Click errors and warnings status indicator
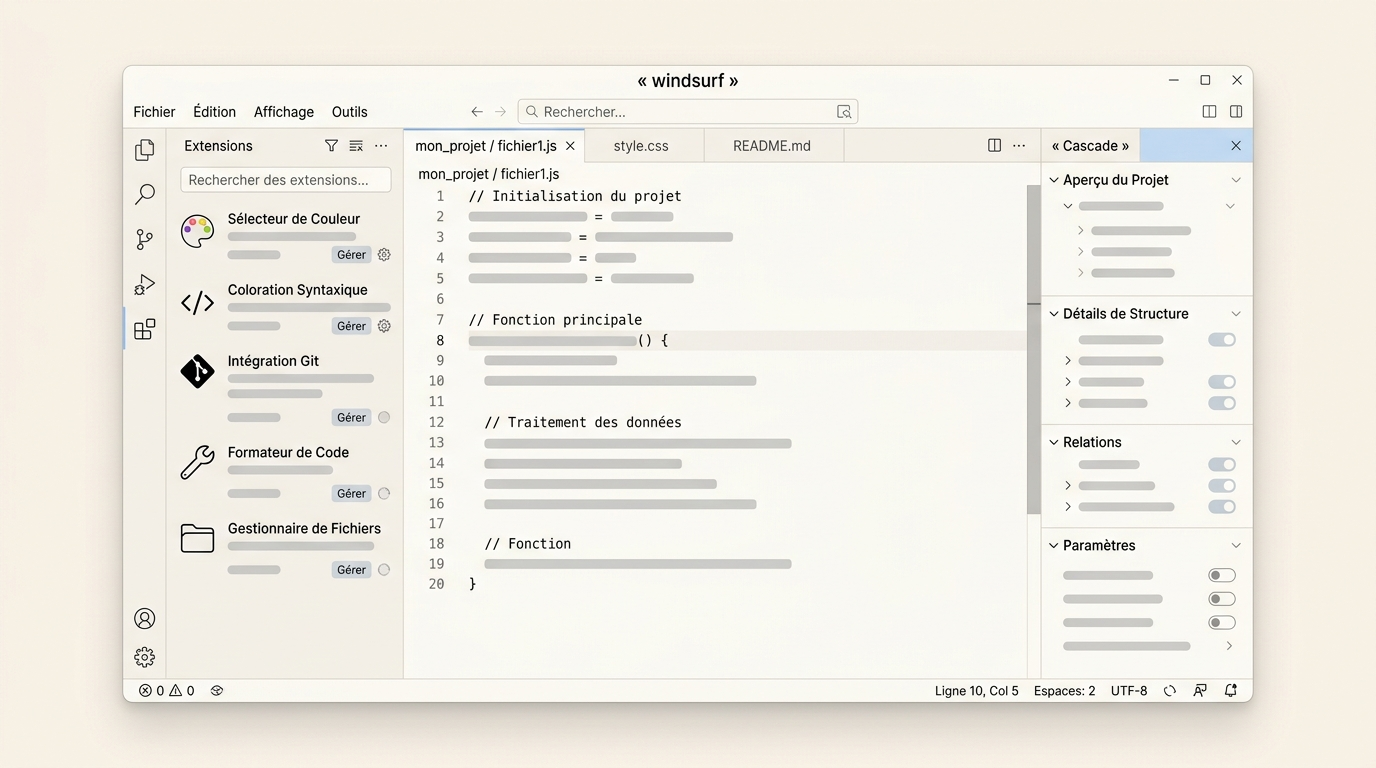The image size is (1376, 768). click(166, 691)
